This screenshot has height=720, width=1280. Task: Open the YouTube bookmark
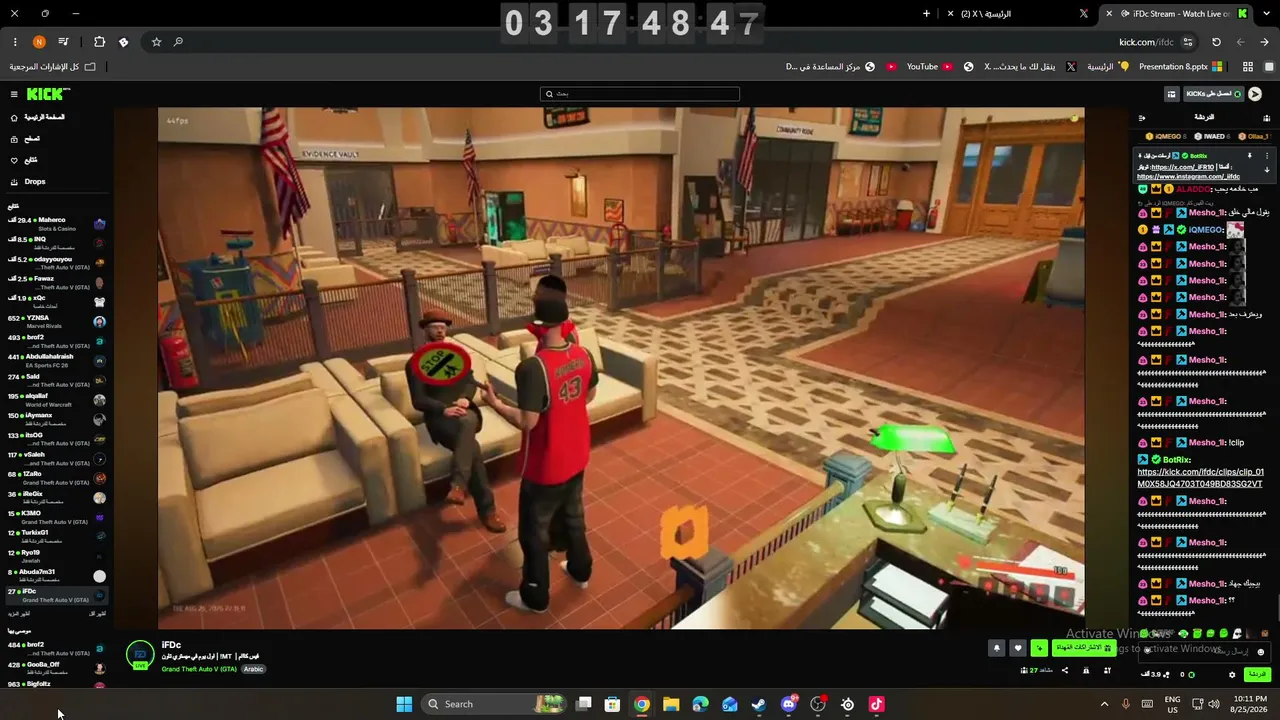pos(930,67)
